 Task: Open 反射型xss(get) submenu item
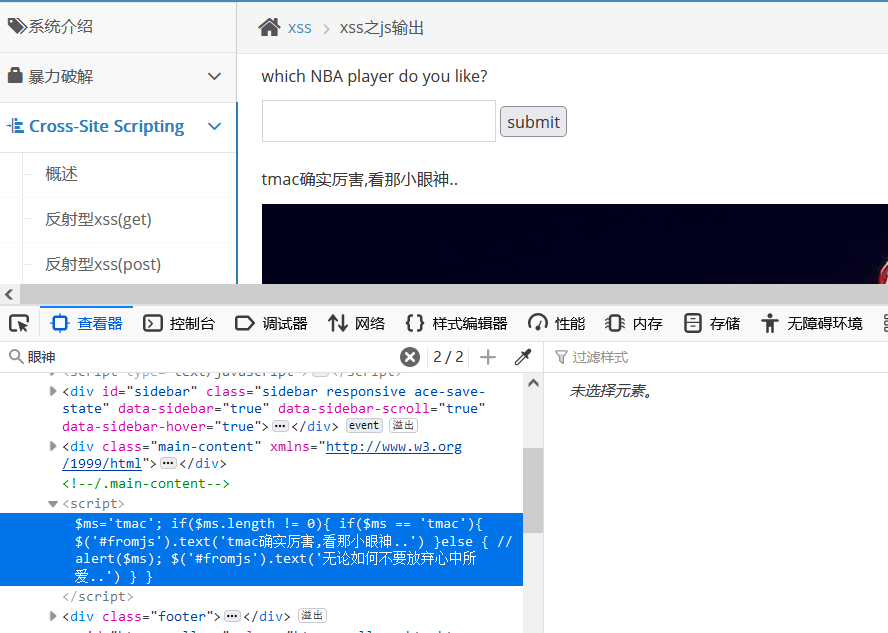click(x=99, y=219)
